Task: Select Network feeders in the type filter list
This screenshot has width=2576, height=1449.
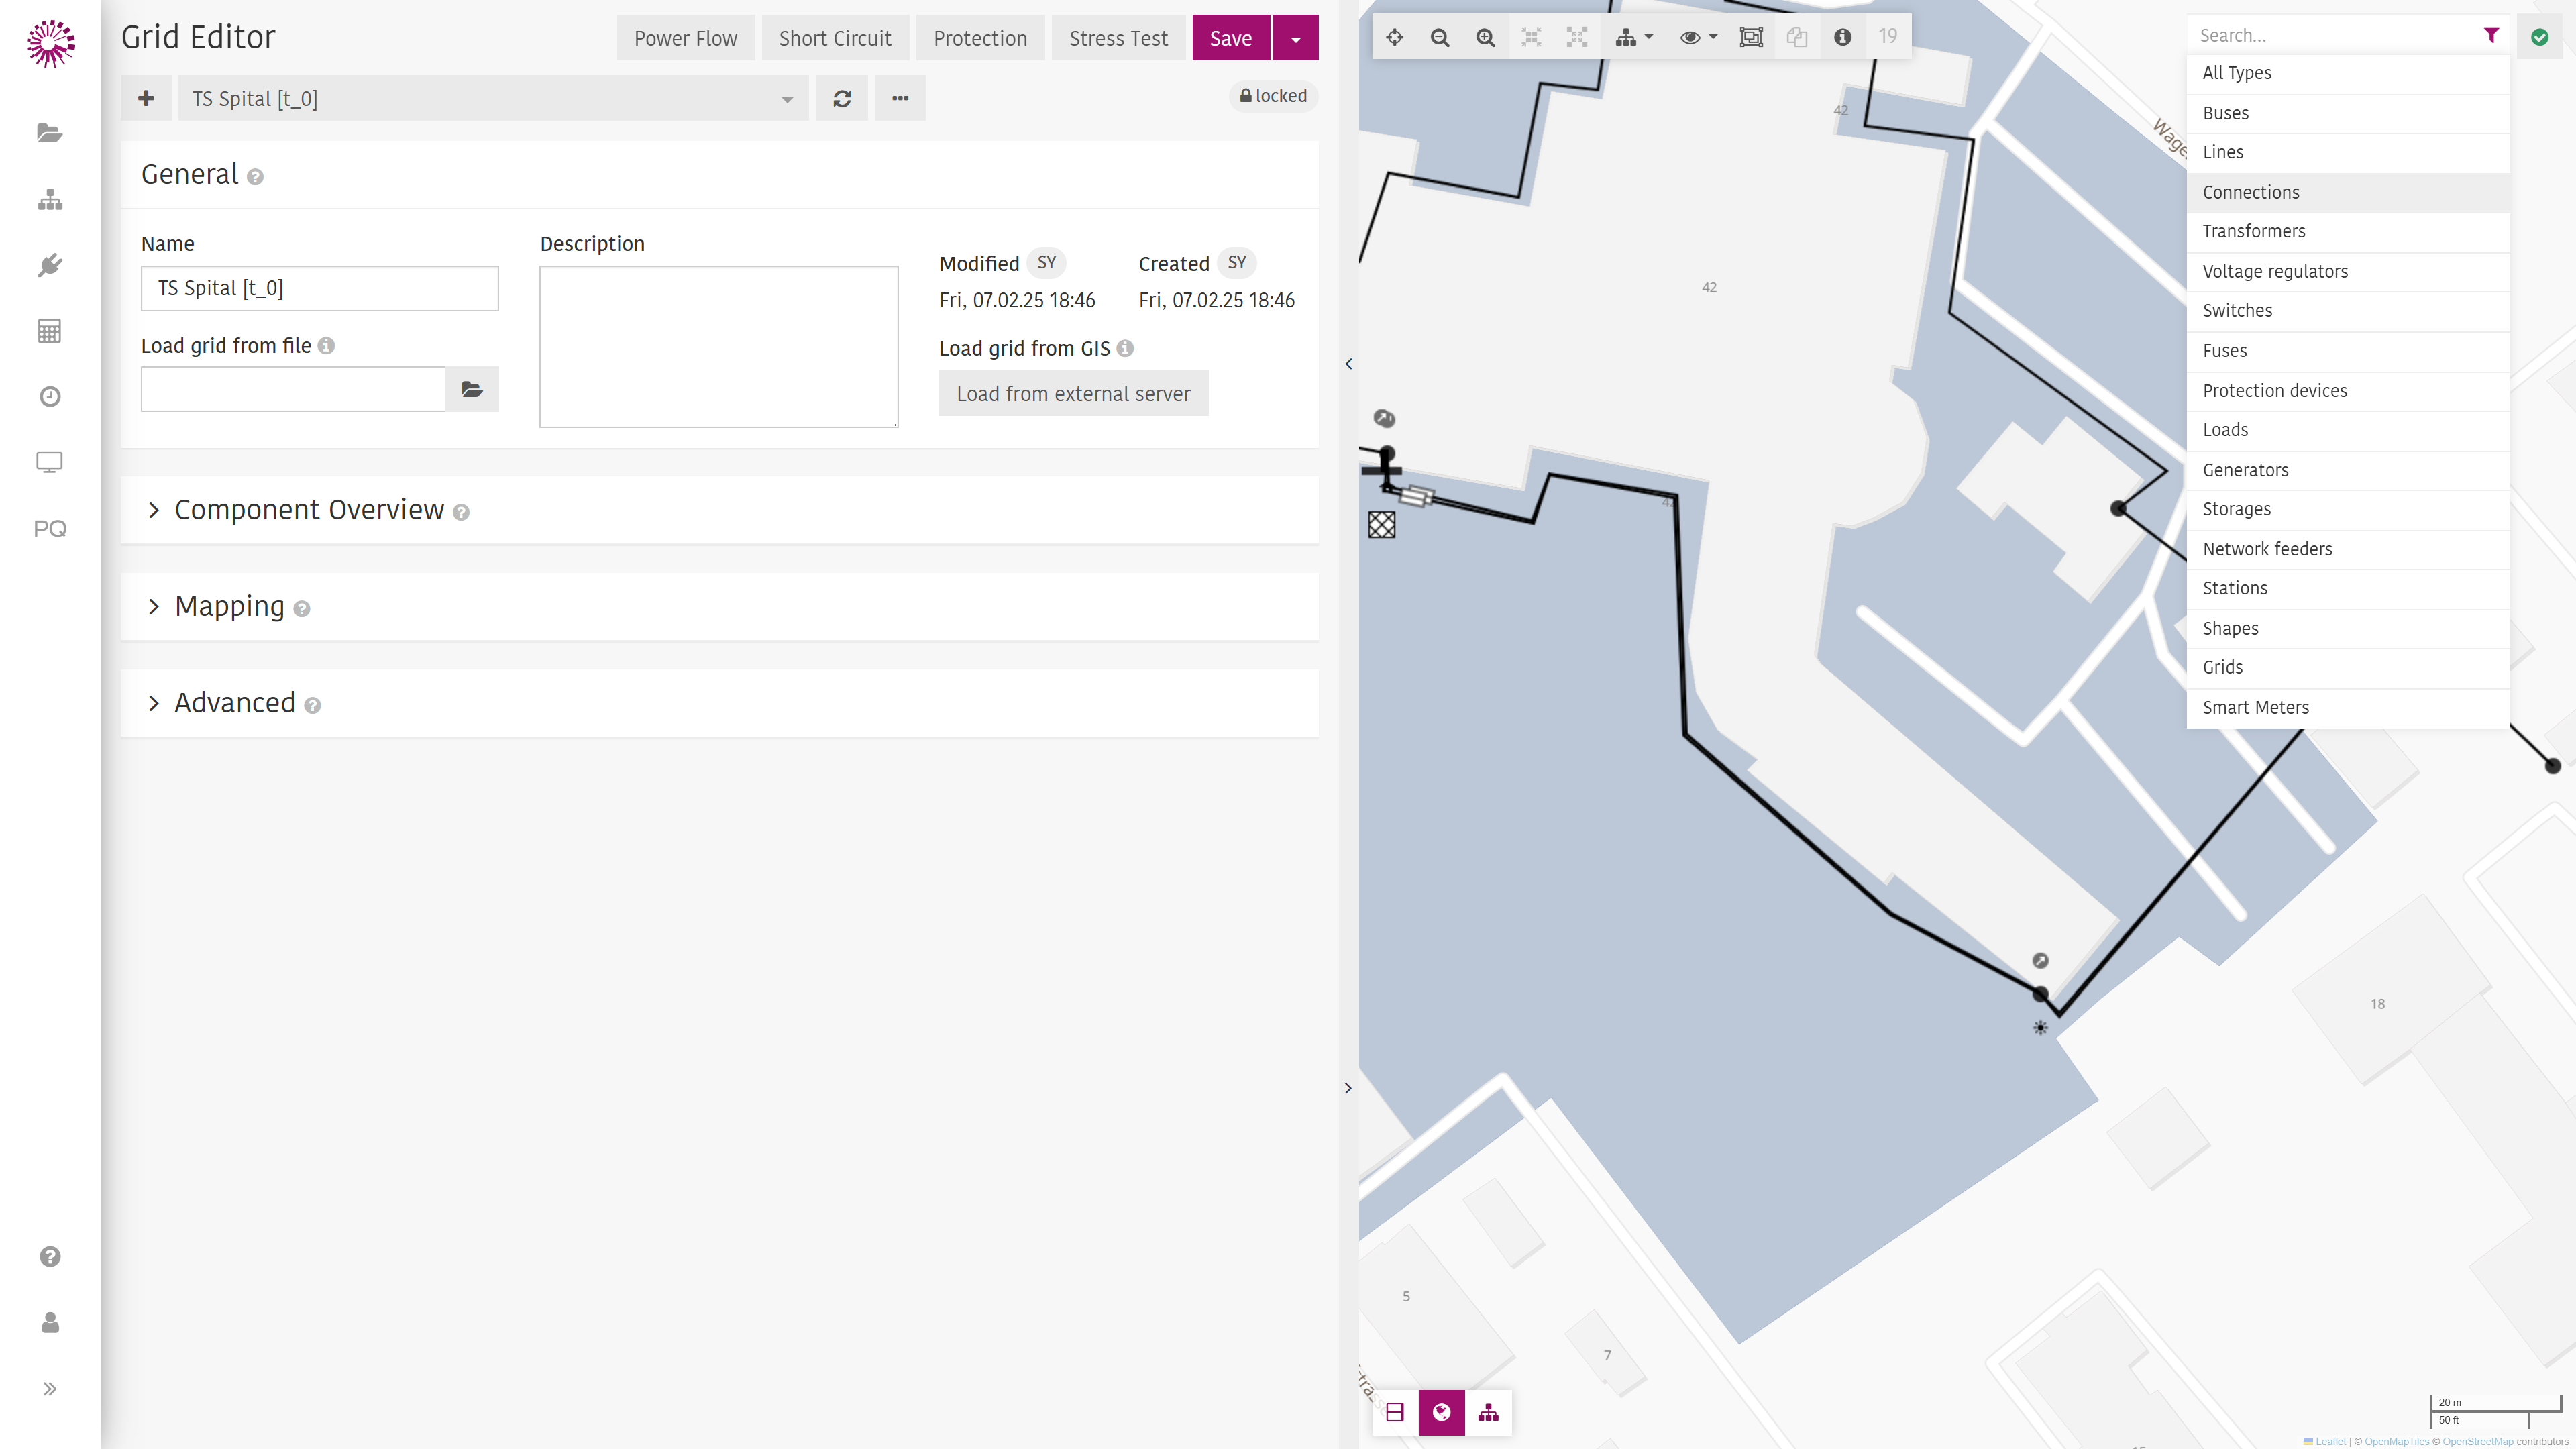Action: pyautogui.click(x=2348, y=549)
